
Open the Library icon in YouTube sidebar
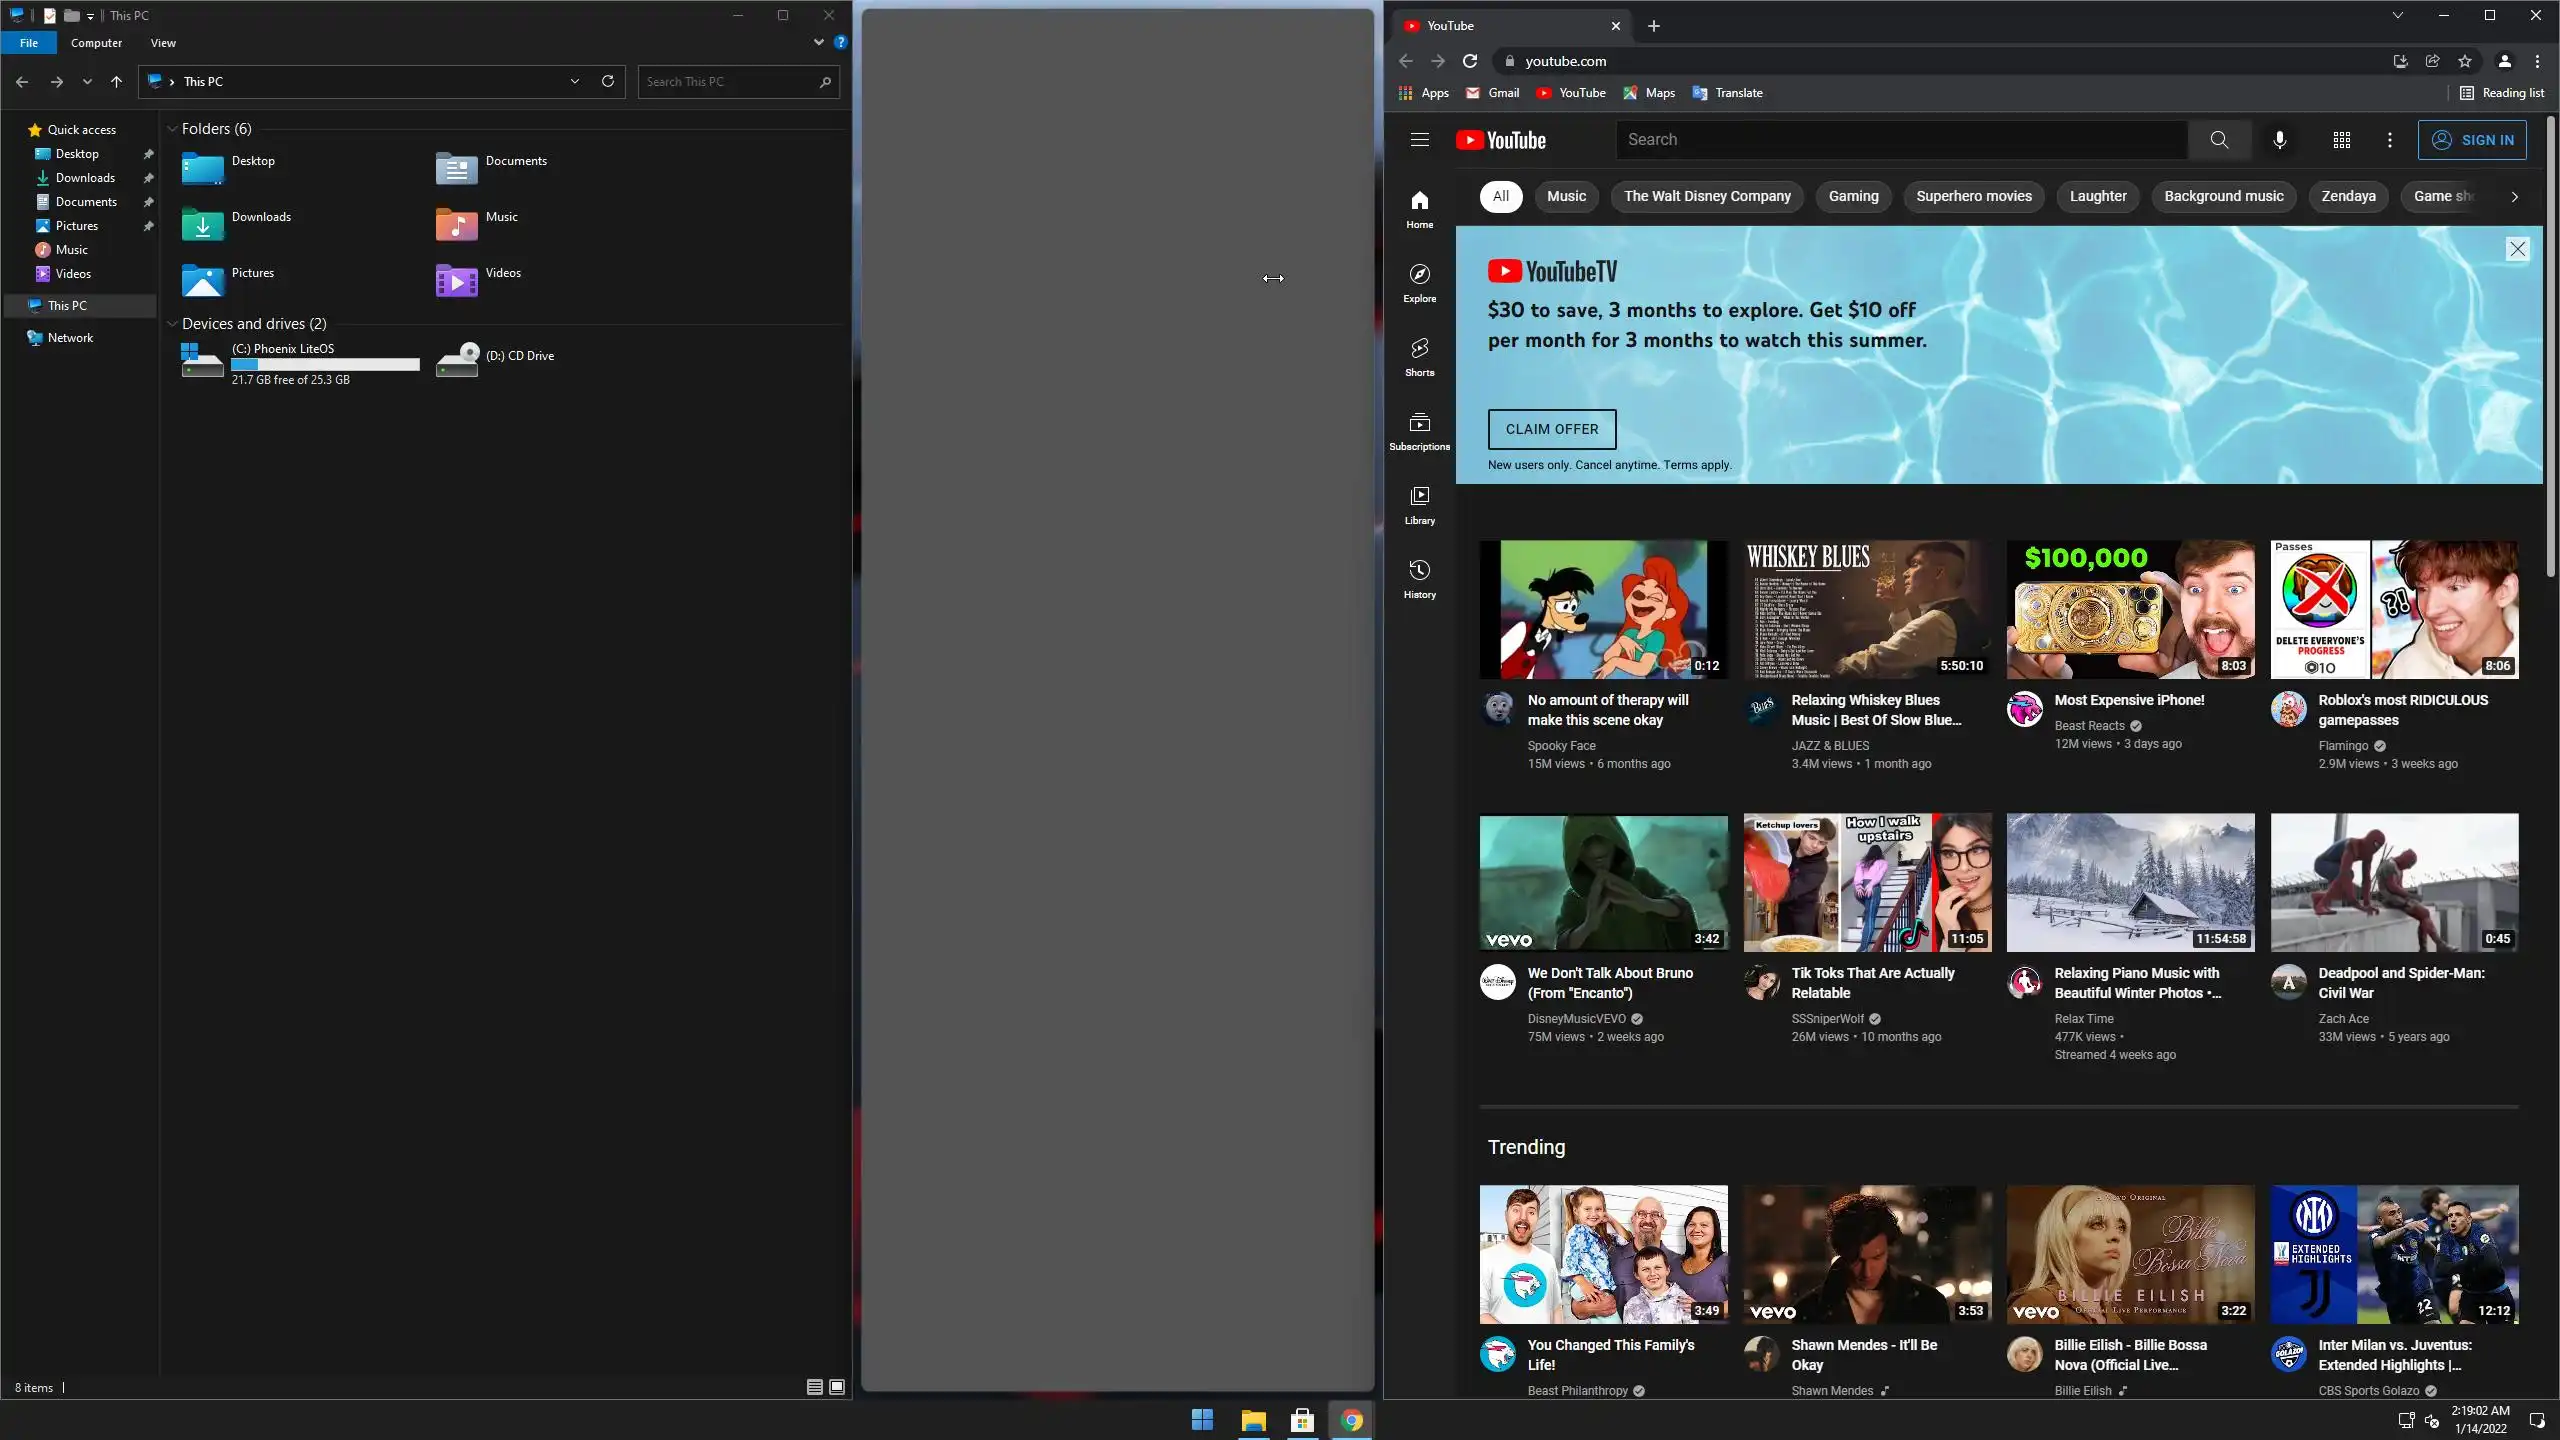(1419, 504)
